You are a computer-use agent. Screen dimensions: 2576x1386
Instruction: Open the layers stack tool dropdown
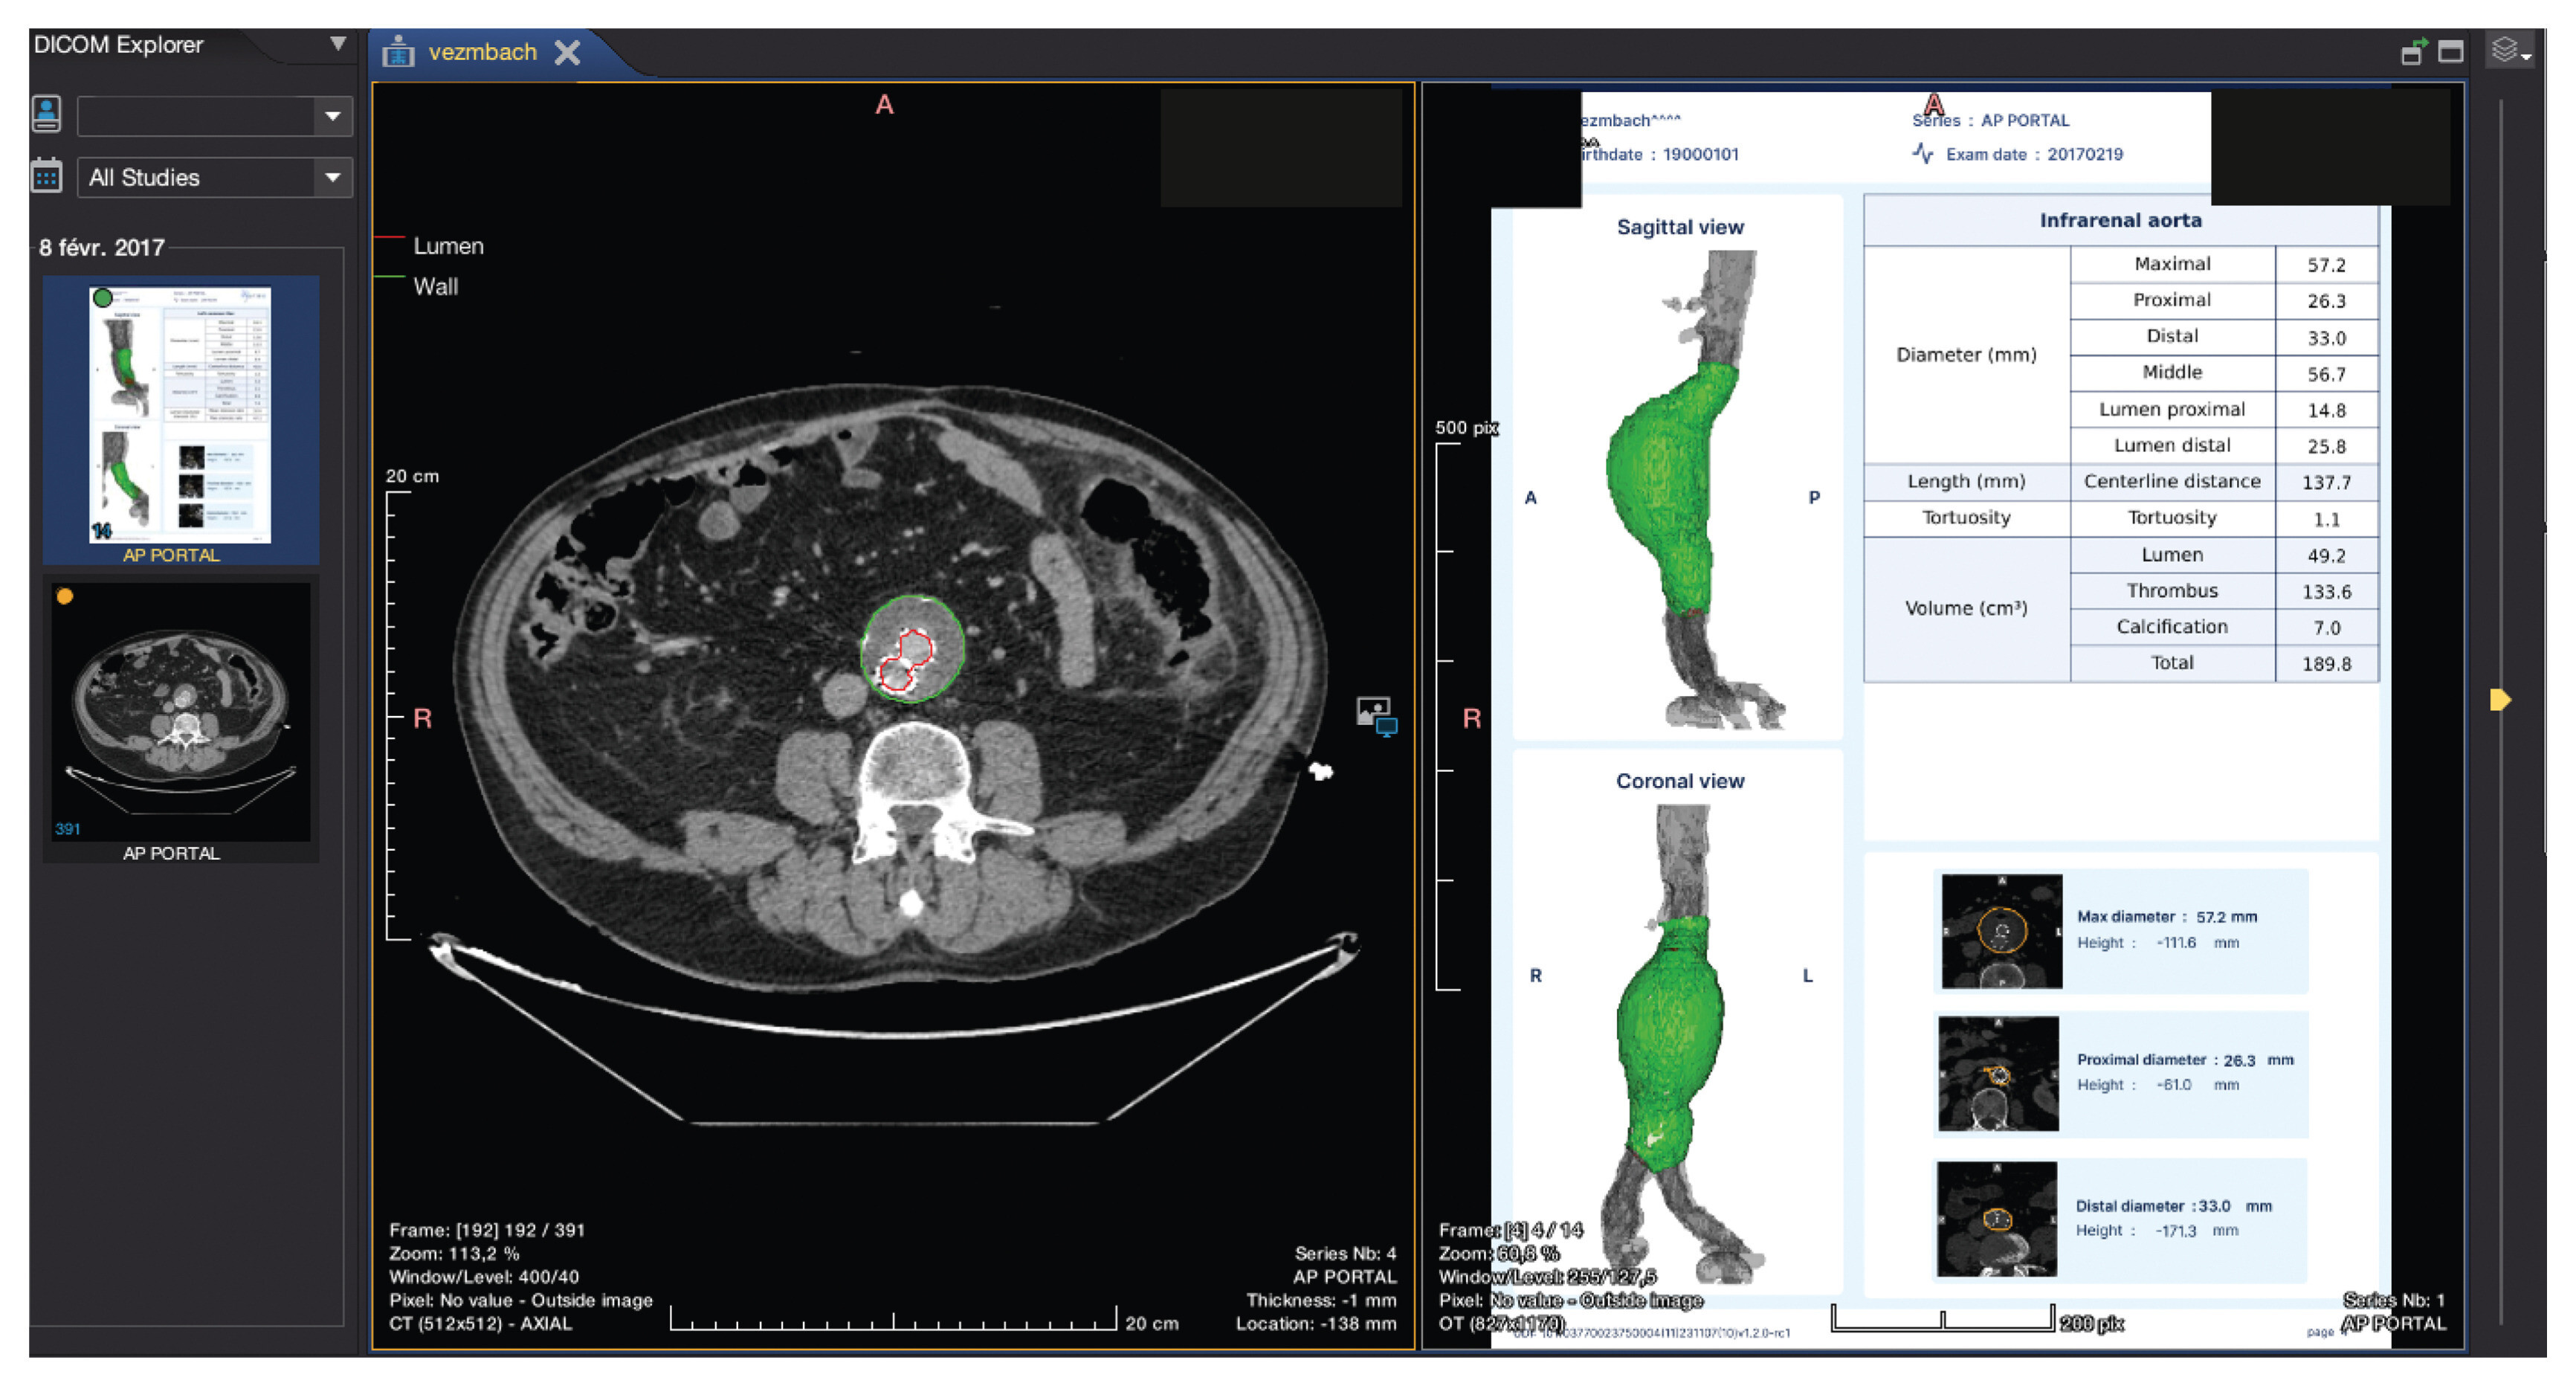pos(2511,50)
